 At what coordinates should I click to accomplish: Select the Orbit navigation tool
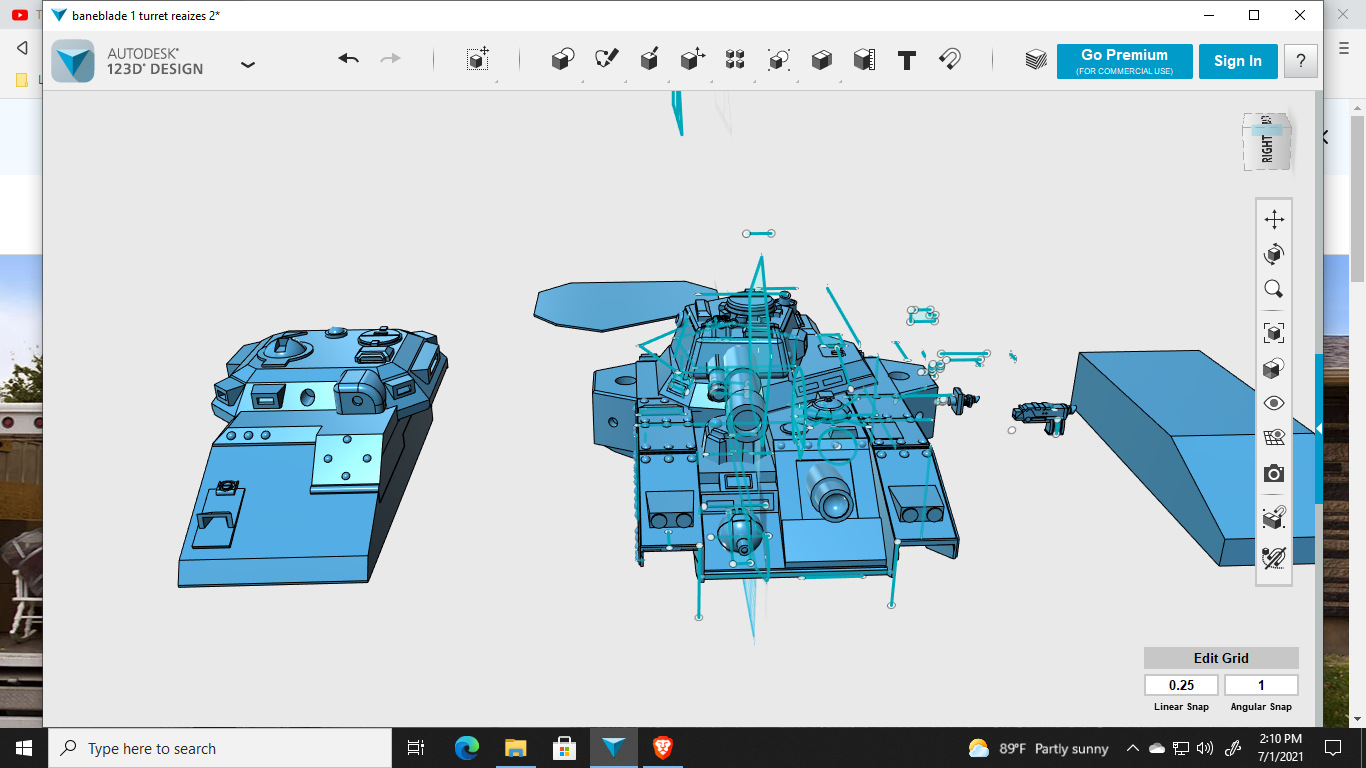click(x=1274, y=254)
